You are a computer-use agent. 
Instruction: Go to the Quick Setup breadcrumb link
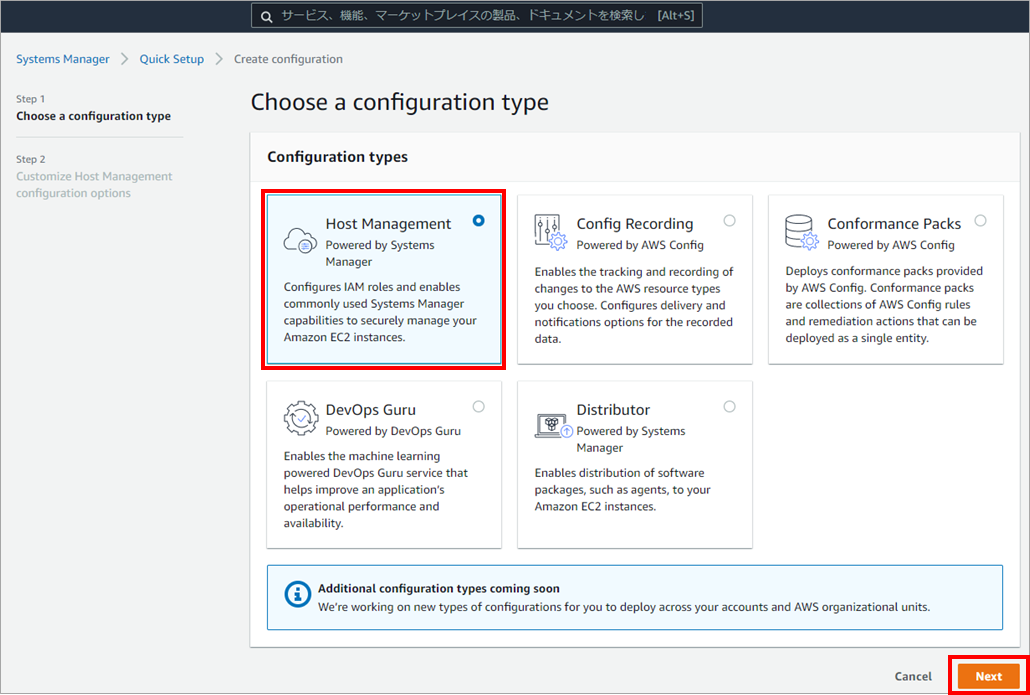coord(171,59)
